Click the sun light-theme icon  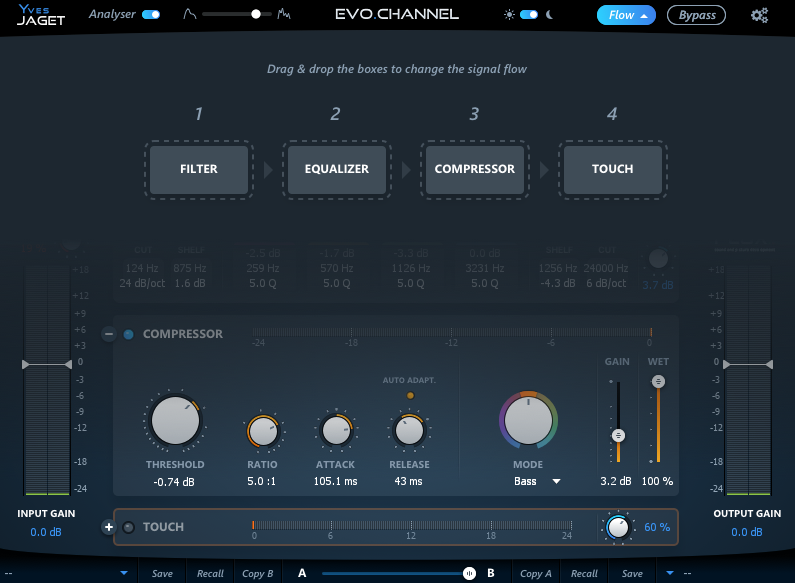509,15
